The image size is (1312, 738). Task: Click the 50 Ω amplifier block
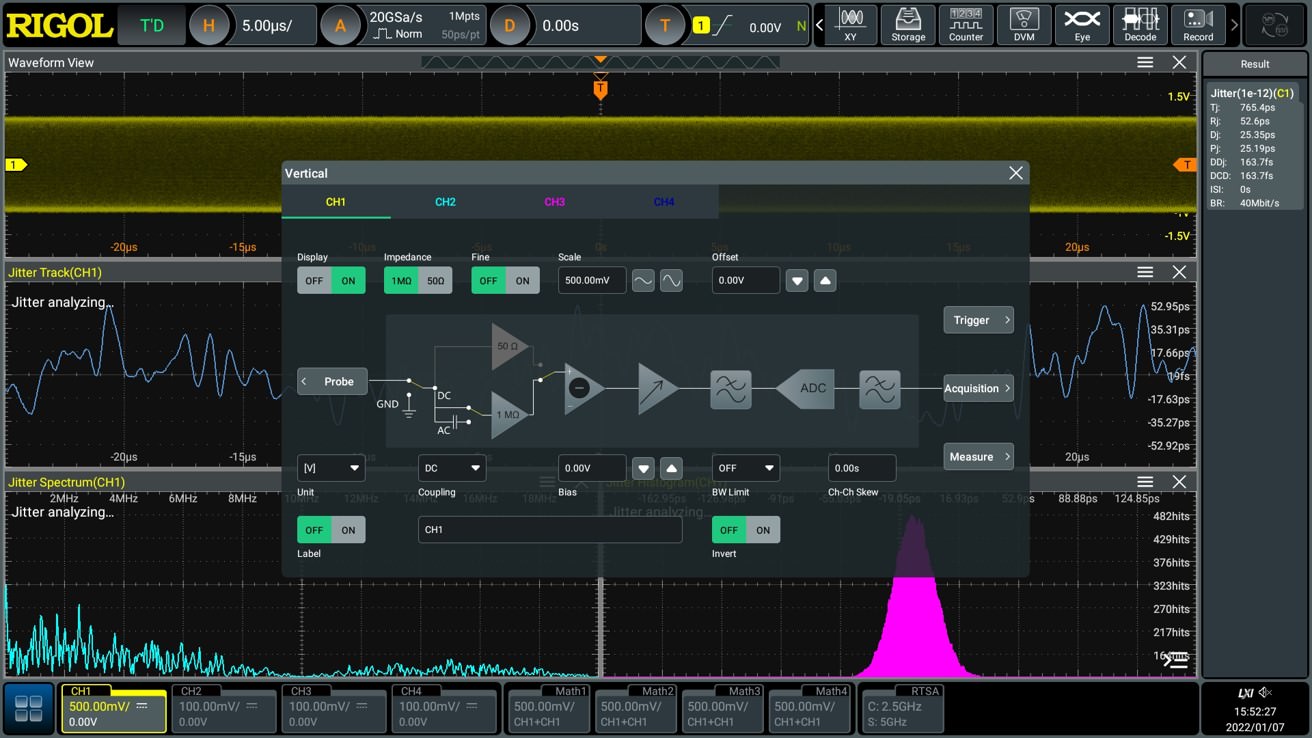point(508,346)
